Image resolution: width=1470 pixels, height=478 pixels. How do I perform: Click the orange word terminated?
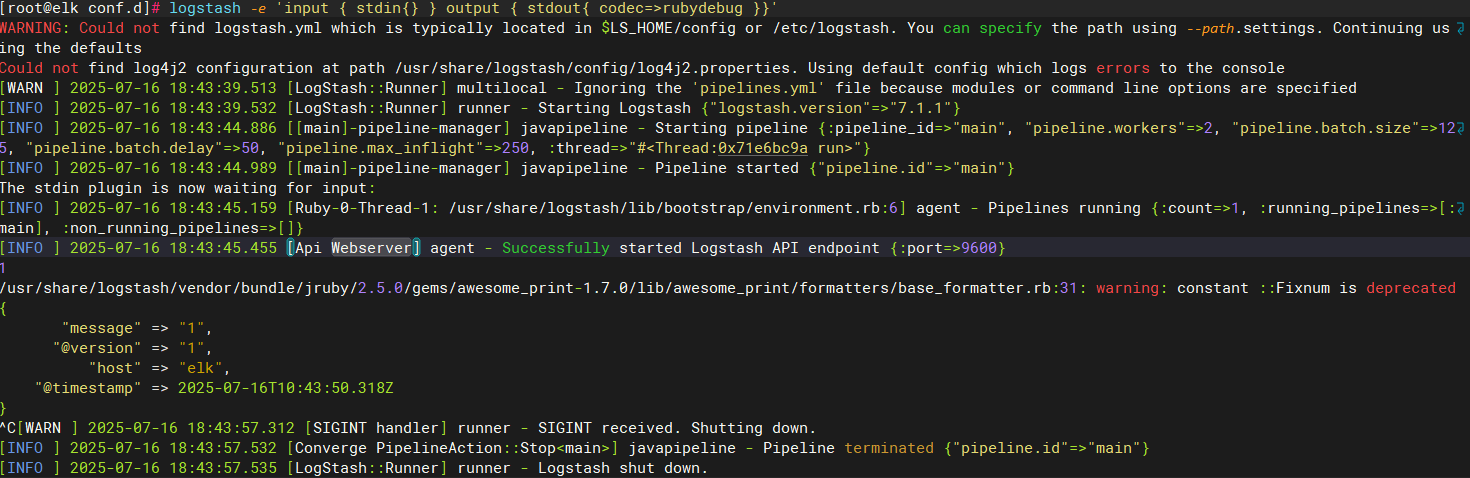(891, 448)
